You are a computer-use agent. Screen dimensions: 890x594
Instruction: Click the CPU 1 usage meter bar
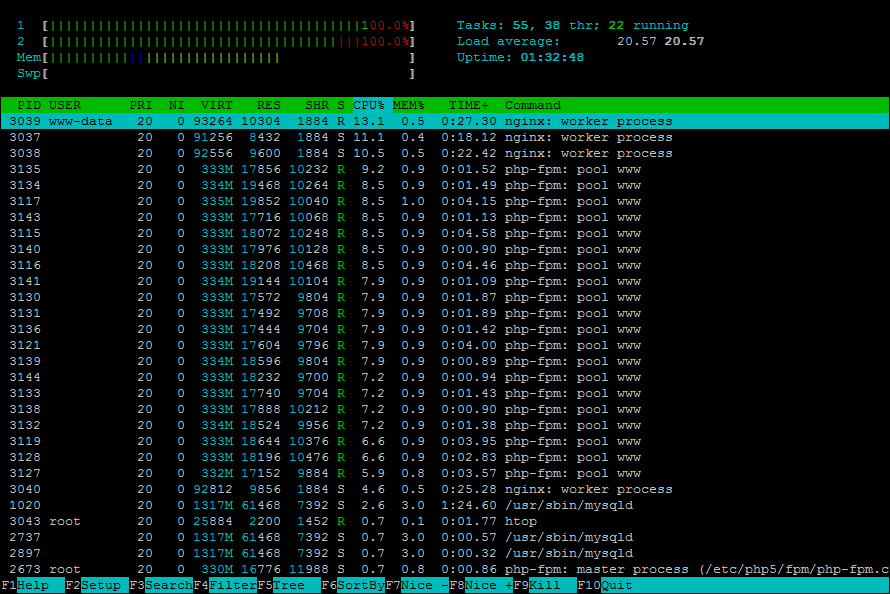click(x=229, y=26)
